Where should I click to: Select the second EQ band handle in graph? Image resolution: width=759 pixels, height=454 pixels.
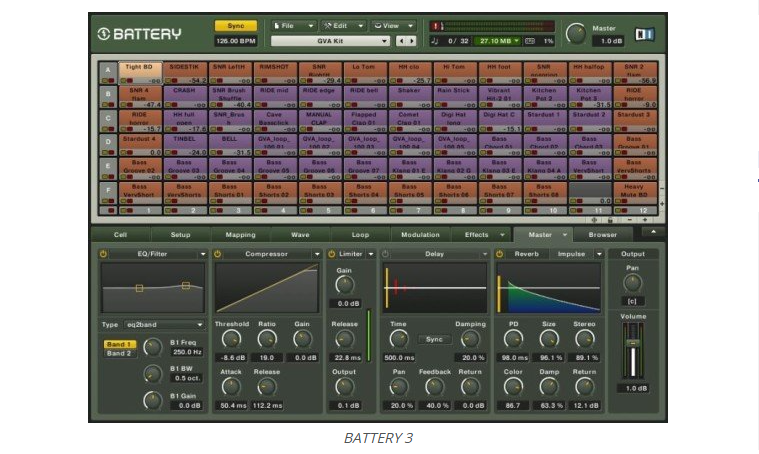[x=186, y=286]
